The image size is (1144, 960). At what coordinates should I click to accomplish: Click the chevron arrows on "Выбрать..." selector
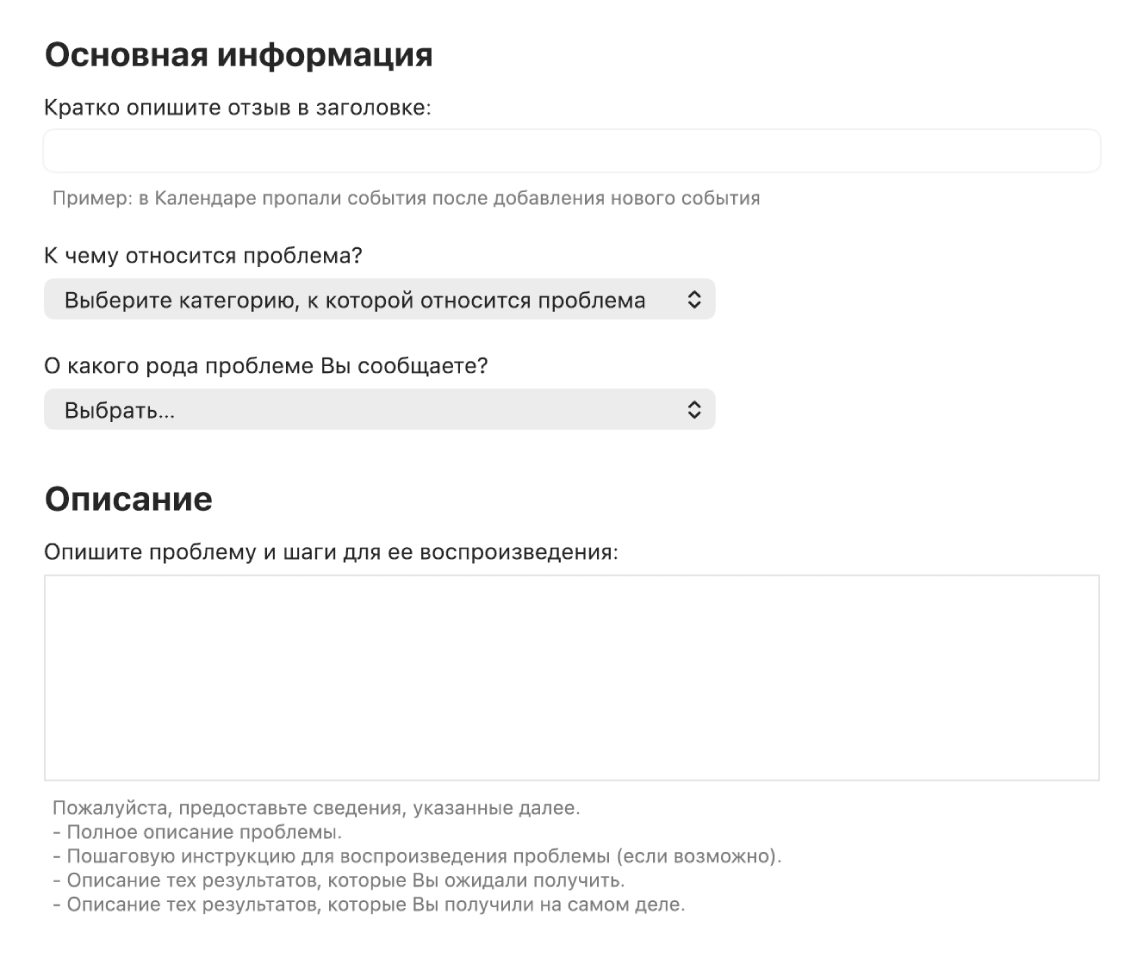[695, 410]
